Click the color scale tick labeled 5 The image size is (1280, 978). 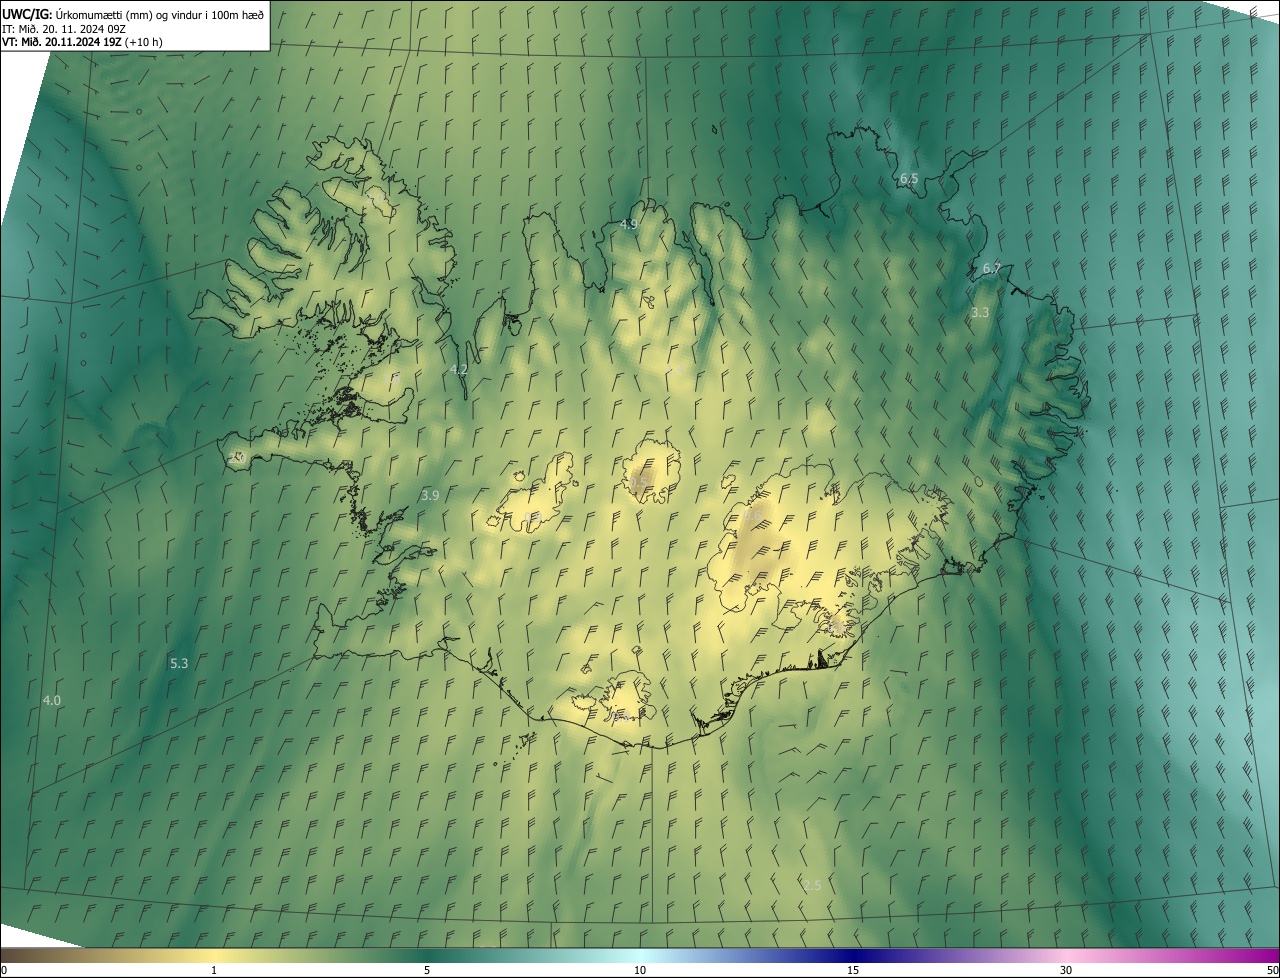pos(427,970)
